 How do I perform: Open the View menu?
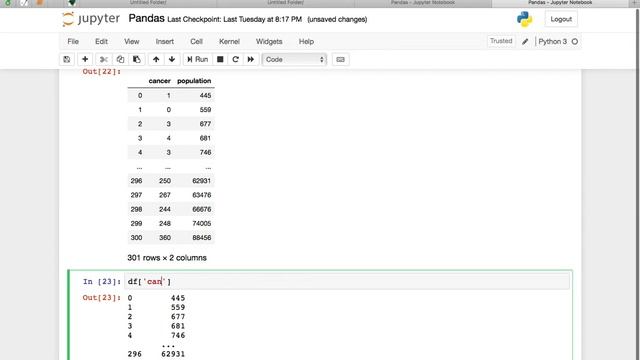(131, 42)
